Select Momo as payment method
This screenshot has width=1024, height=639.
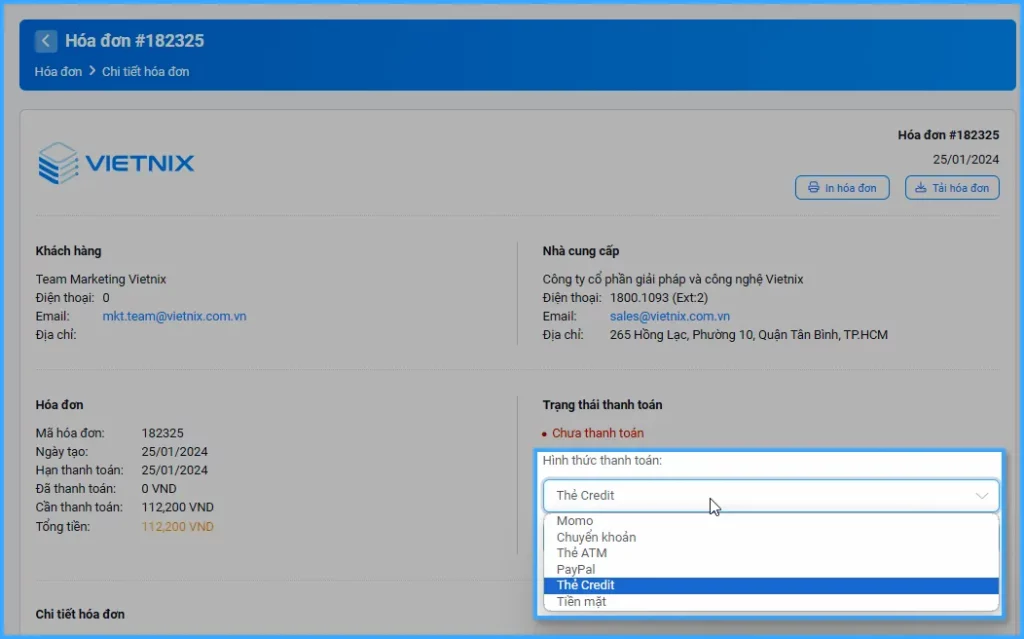(575, 521)
